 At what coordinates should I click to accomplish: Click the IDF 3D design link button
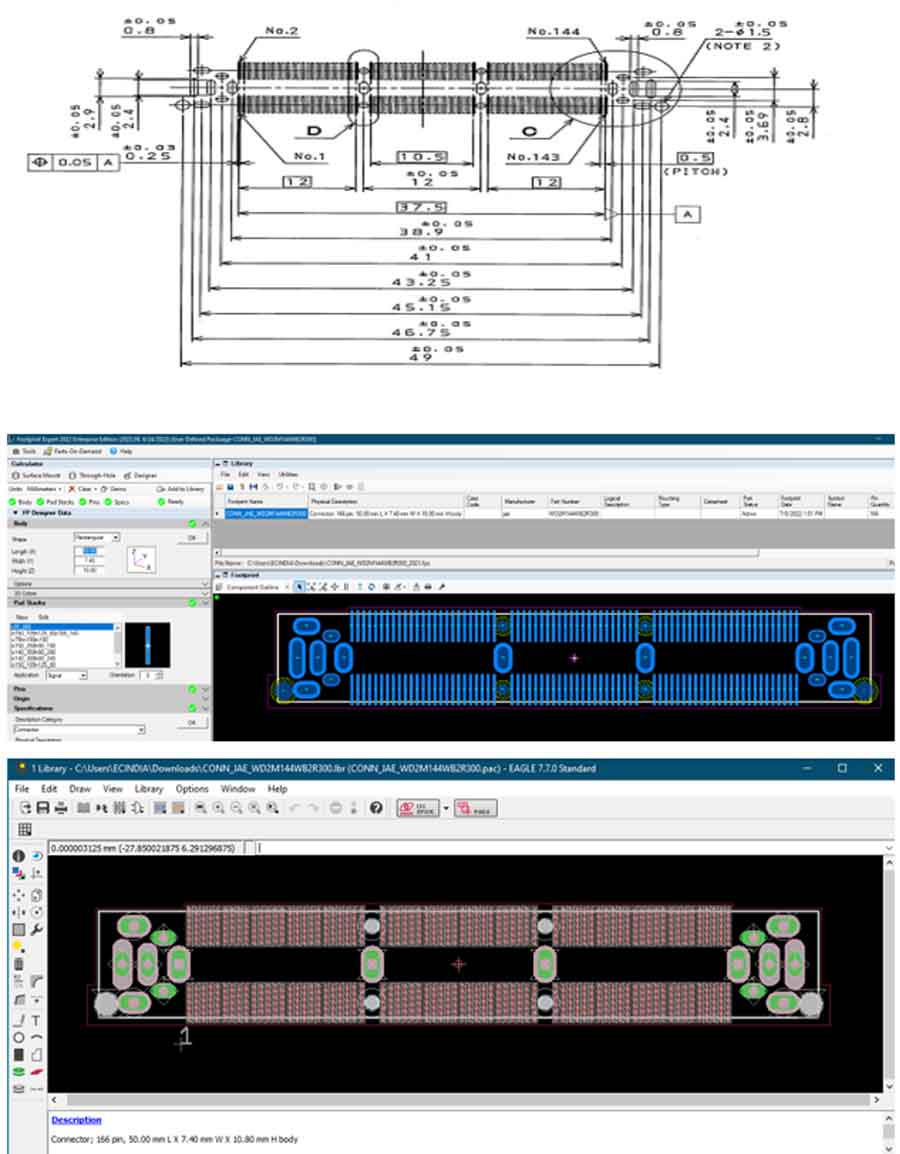click(417, 808)
